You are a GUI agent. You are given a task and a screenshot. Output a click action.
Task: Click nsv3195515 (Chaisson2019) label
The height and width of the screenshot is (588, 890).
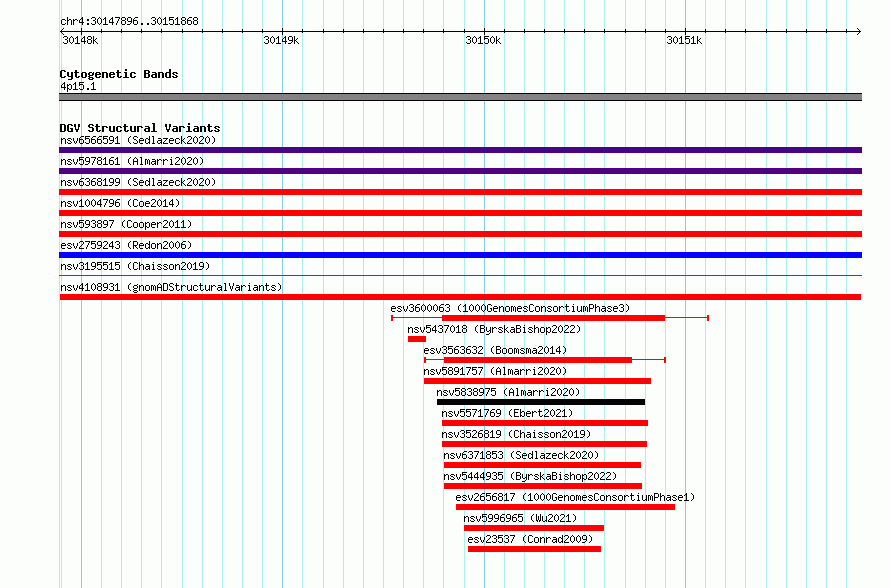pos(135,266)
